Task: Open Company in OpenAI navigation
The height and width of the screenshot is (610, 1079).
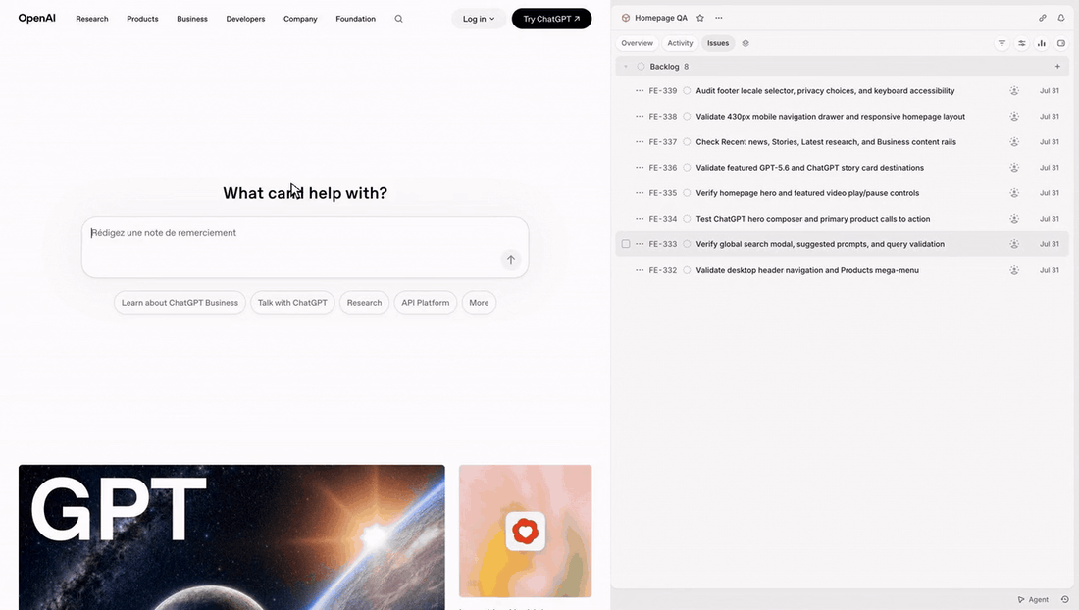Action: tap(300, 19)
